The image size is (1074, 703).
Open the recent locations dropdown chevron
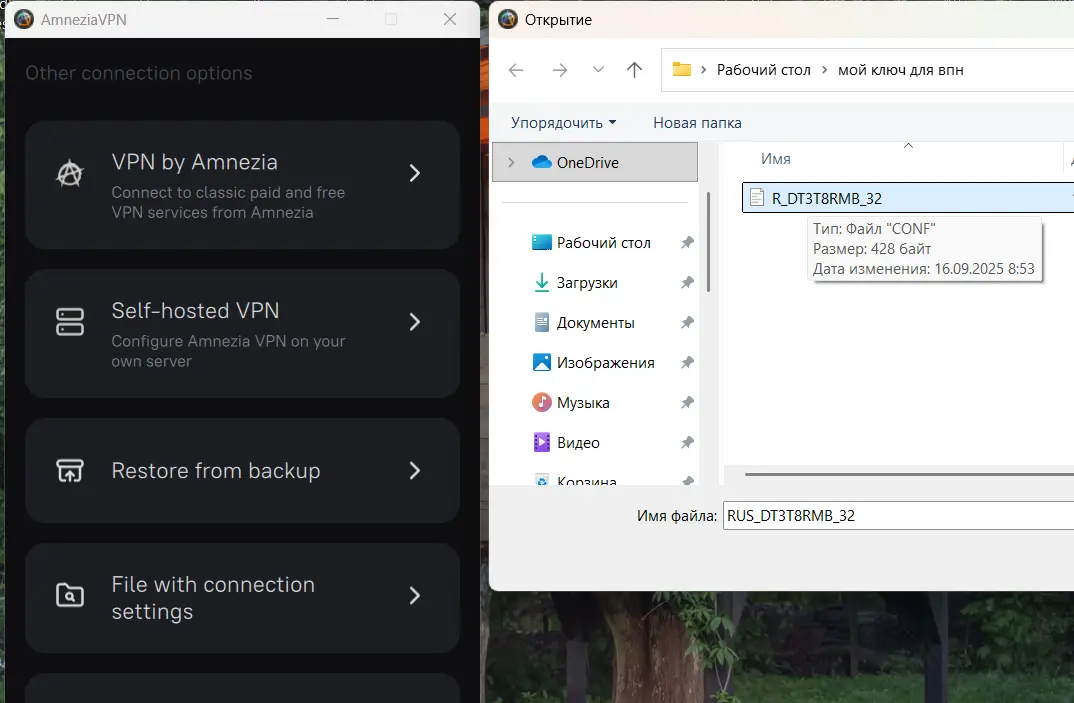click(x=598, y=70)
